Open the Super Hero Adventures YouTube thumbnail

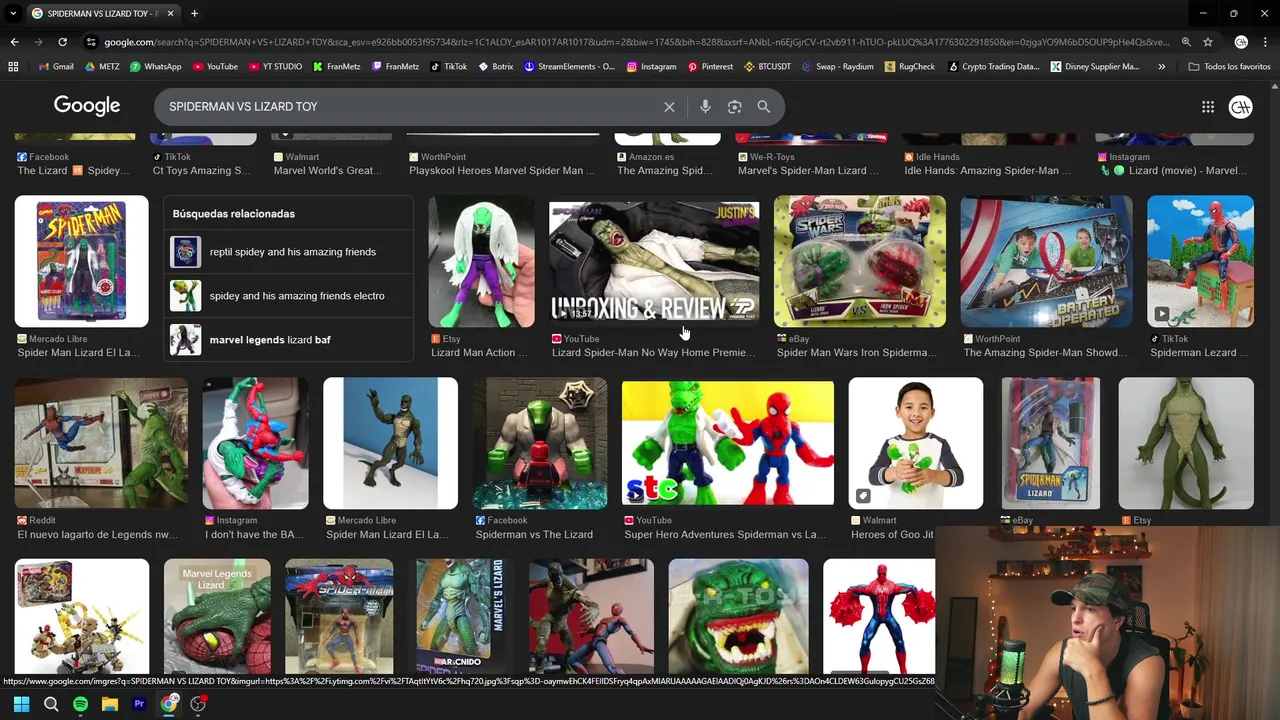click(728, 444)
